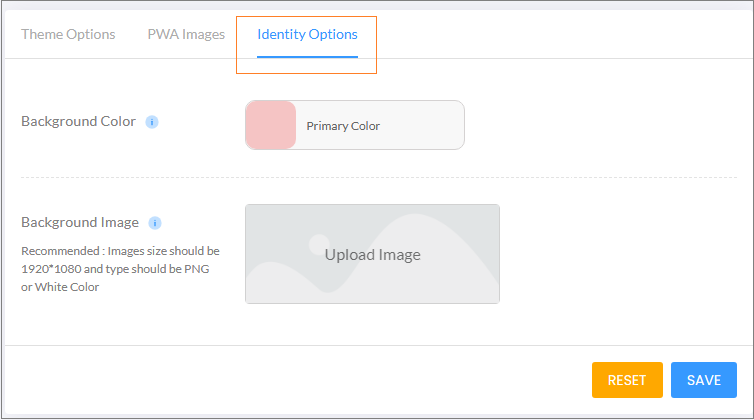Click the orange RESET button
The width and height of the screenshot is (754, 420).
[627, 380]
